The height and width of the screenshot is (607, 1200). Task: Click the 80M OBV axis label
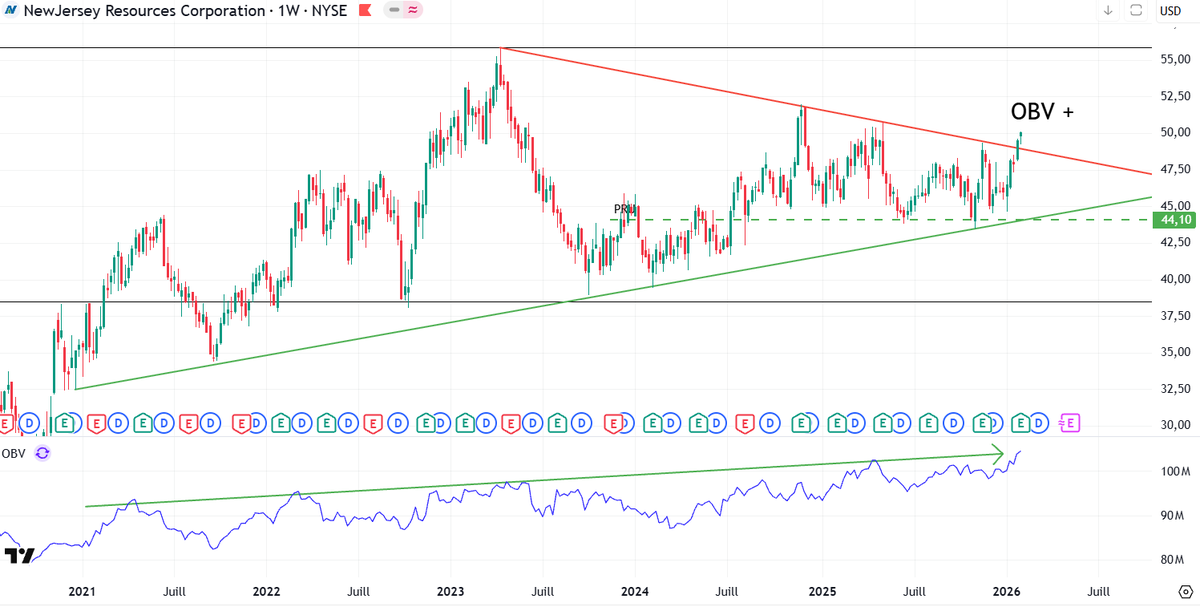pyautogui.click(x=1172, y=560)
